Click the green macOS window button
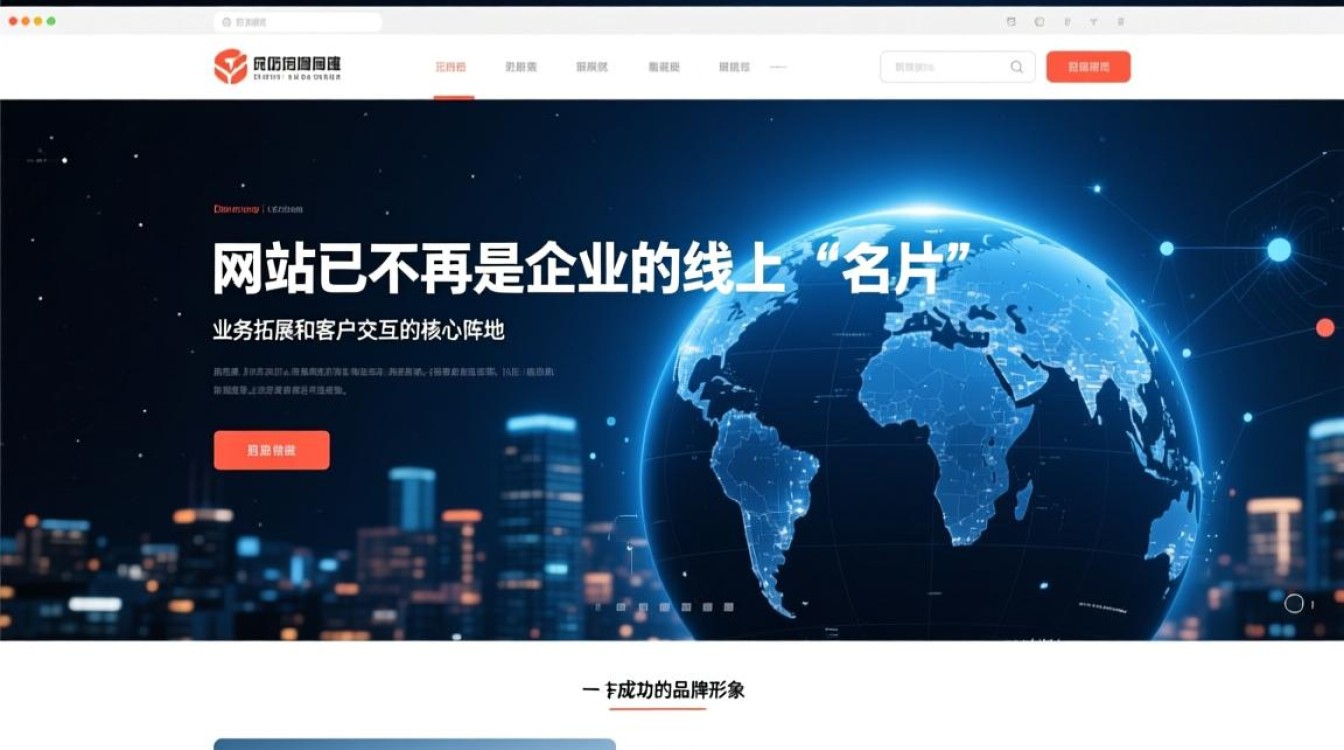Viewport: 1344px width, 750px height. tap(51, 21)
